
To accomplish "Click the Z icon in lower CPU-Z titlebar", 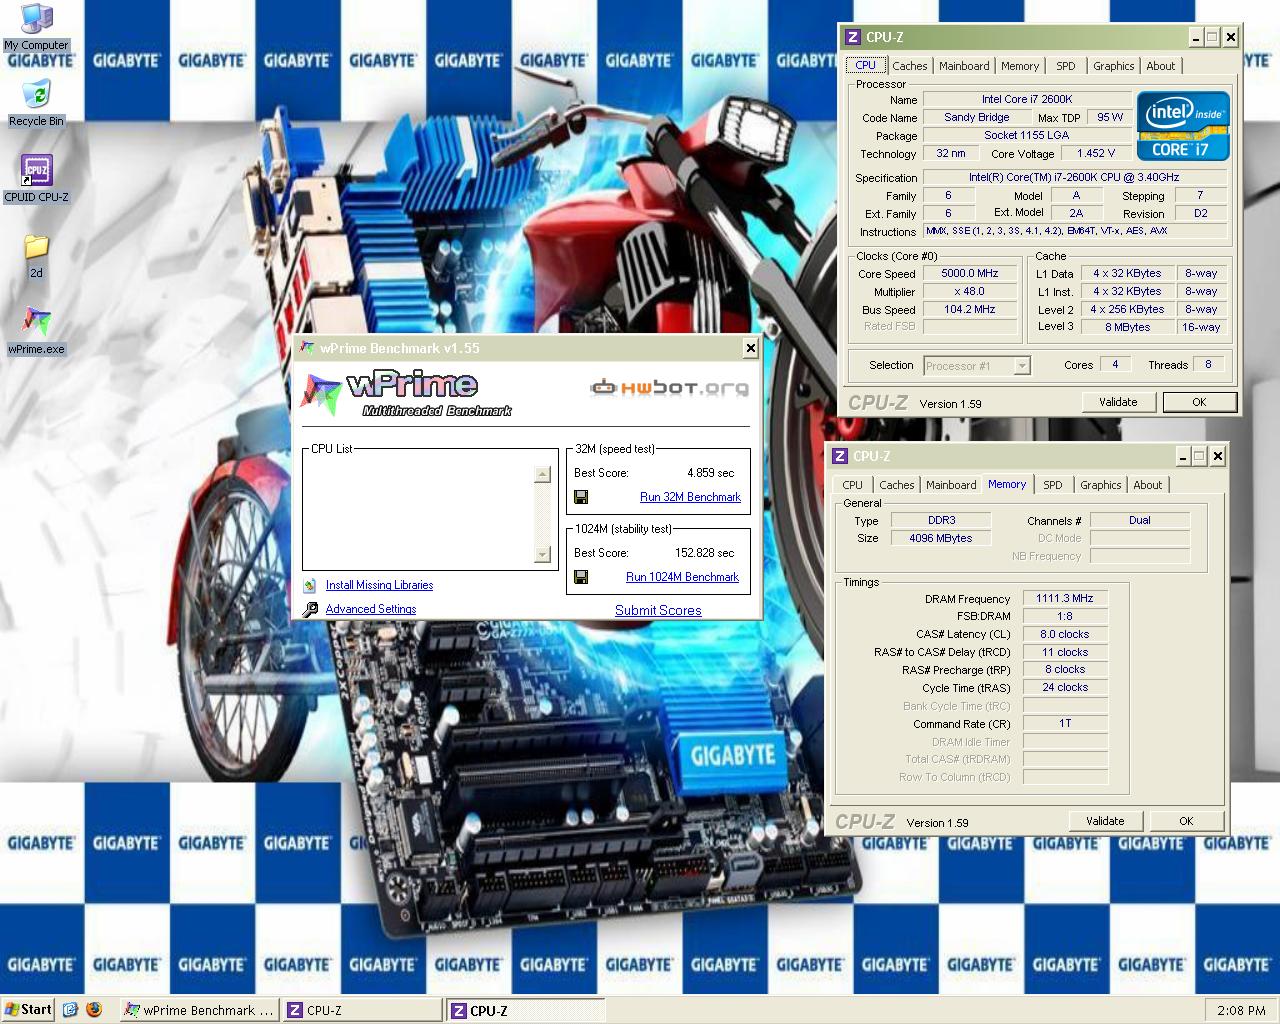I will 840,456.
